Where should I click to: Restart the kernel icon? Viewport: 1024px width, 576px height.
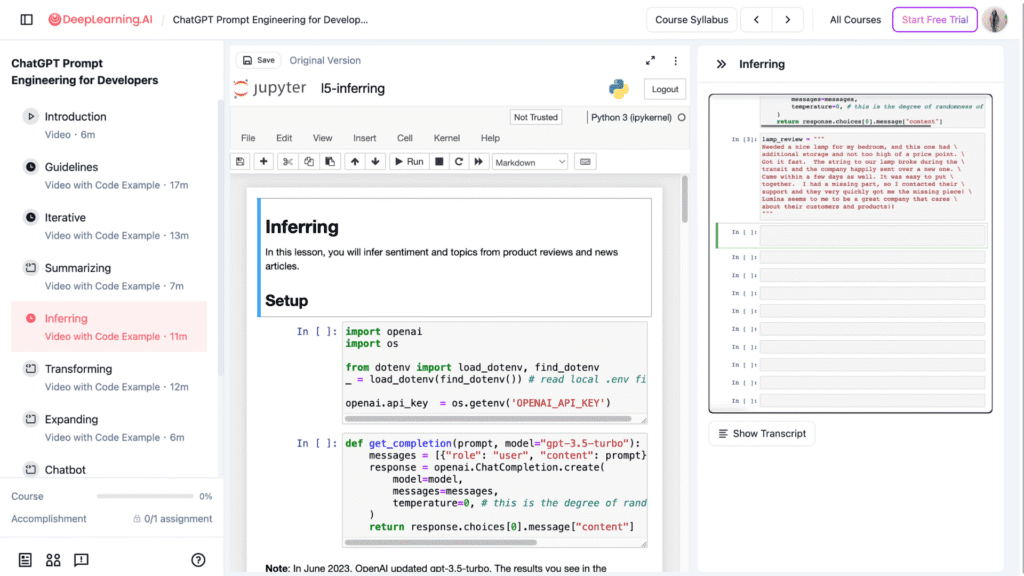pos(459,162)
